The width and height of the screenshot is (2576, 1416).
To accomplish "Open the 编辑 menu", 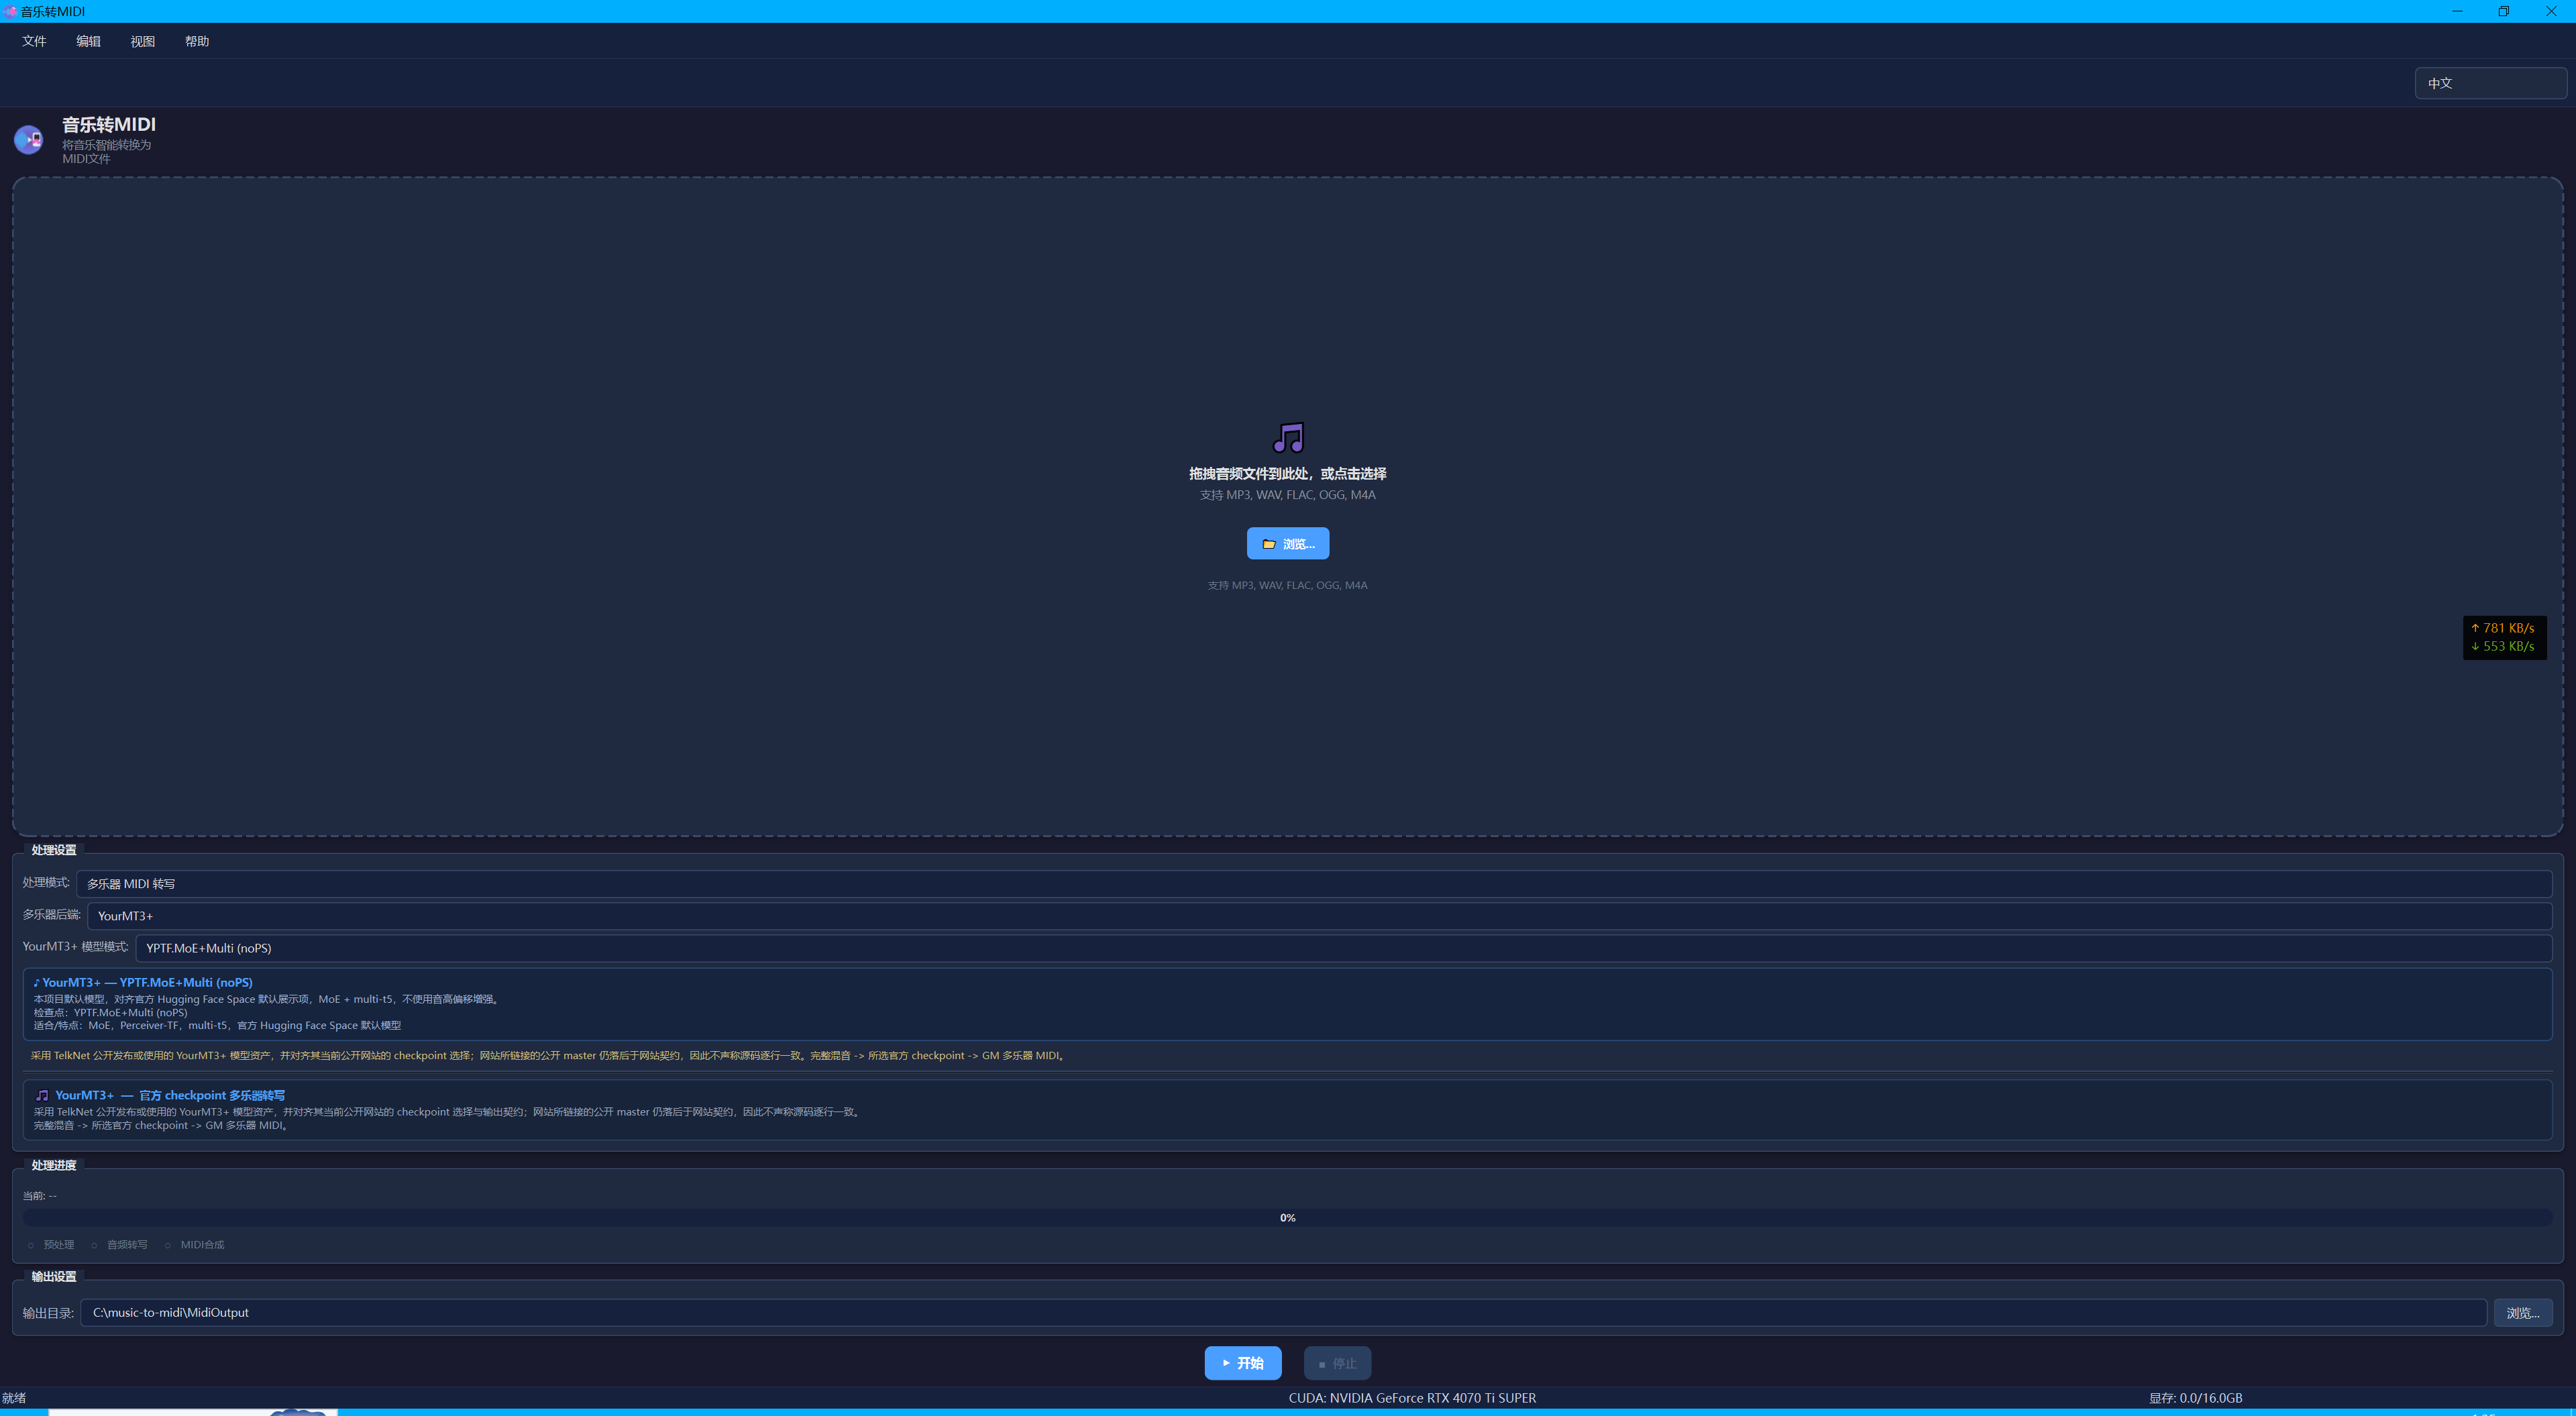I will tap(88, 41).
